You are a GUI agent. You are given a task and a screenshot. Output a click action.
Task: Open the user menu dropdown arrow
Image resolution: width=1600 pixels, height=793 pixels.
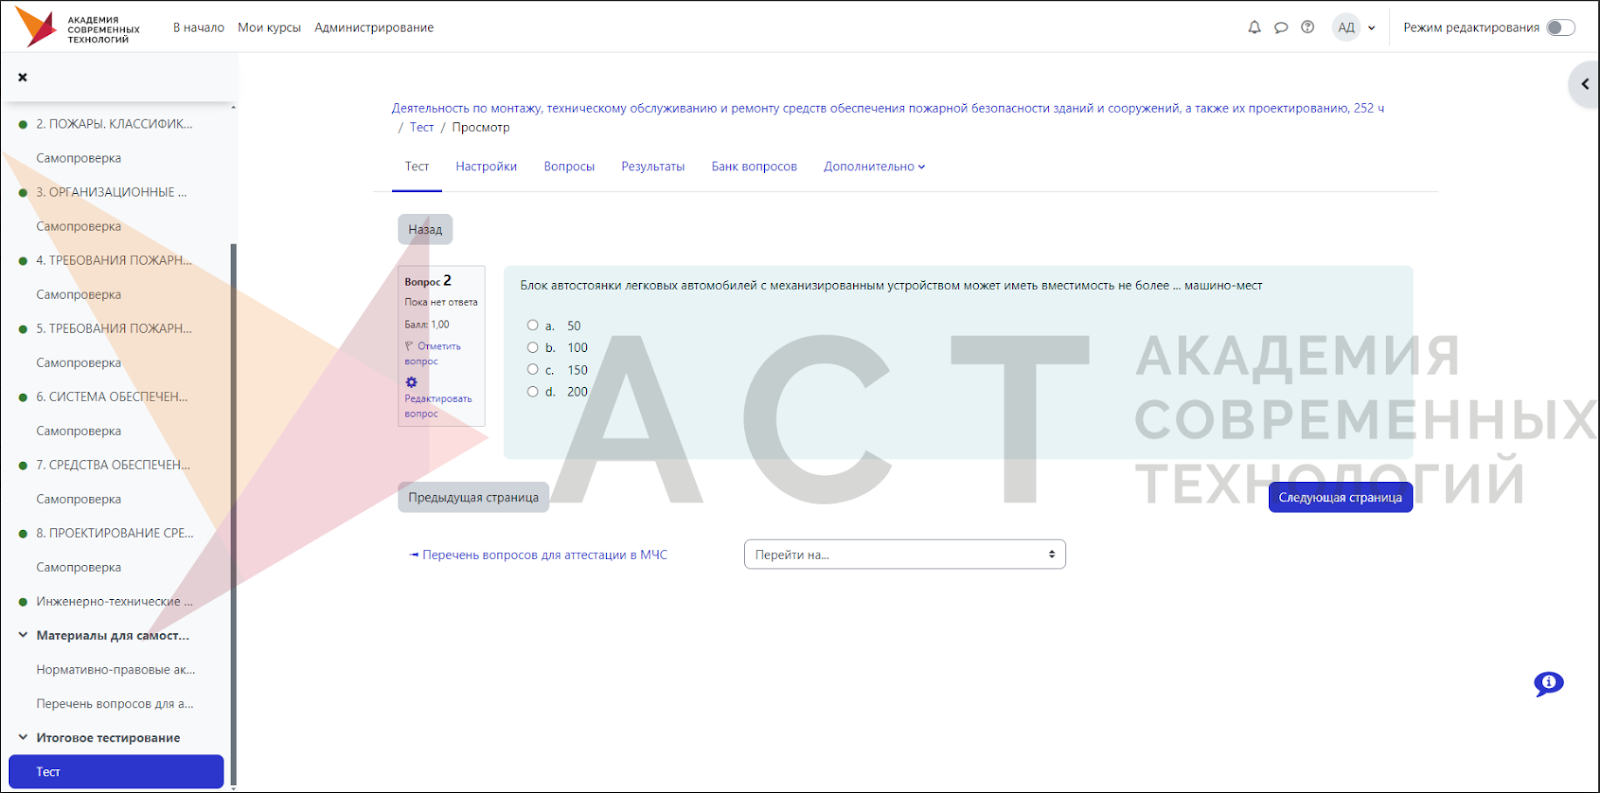1372,28
